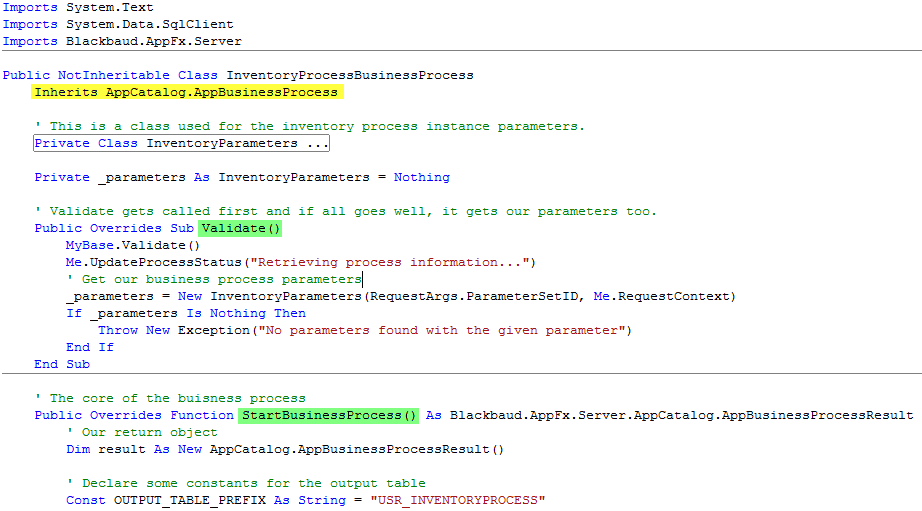922x511 pixels.
Task: Click the Throw New Exception statement
Action: (x=365, y=330)
